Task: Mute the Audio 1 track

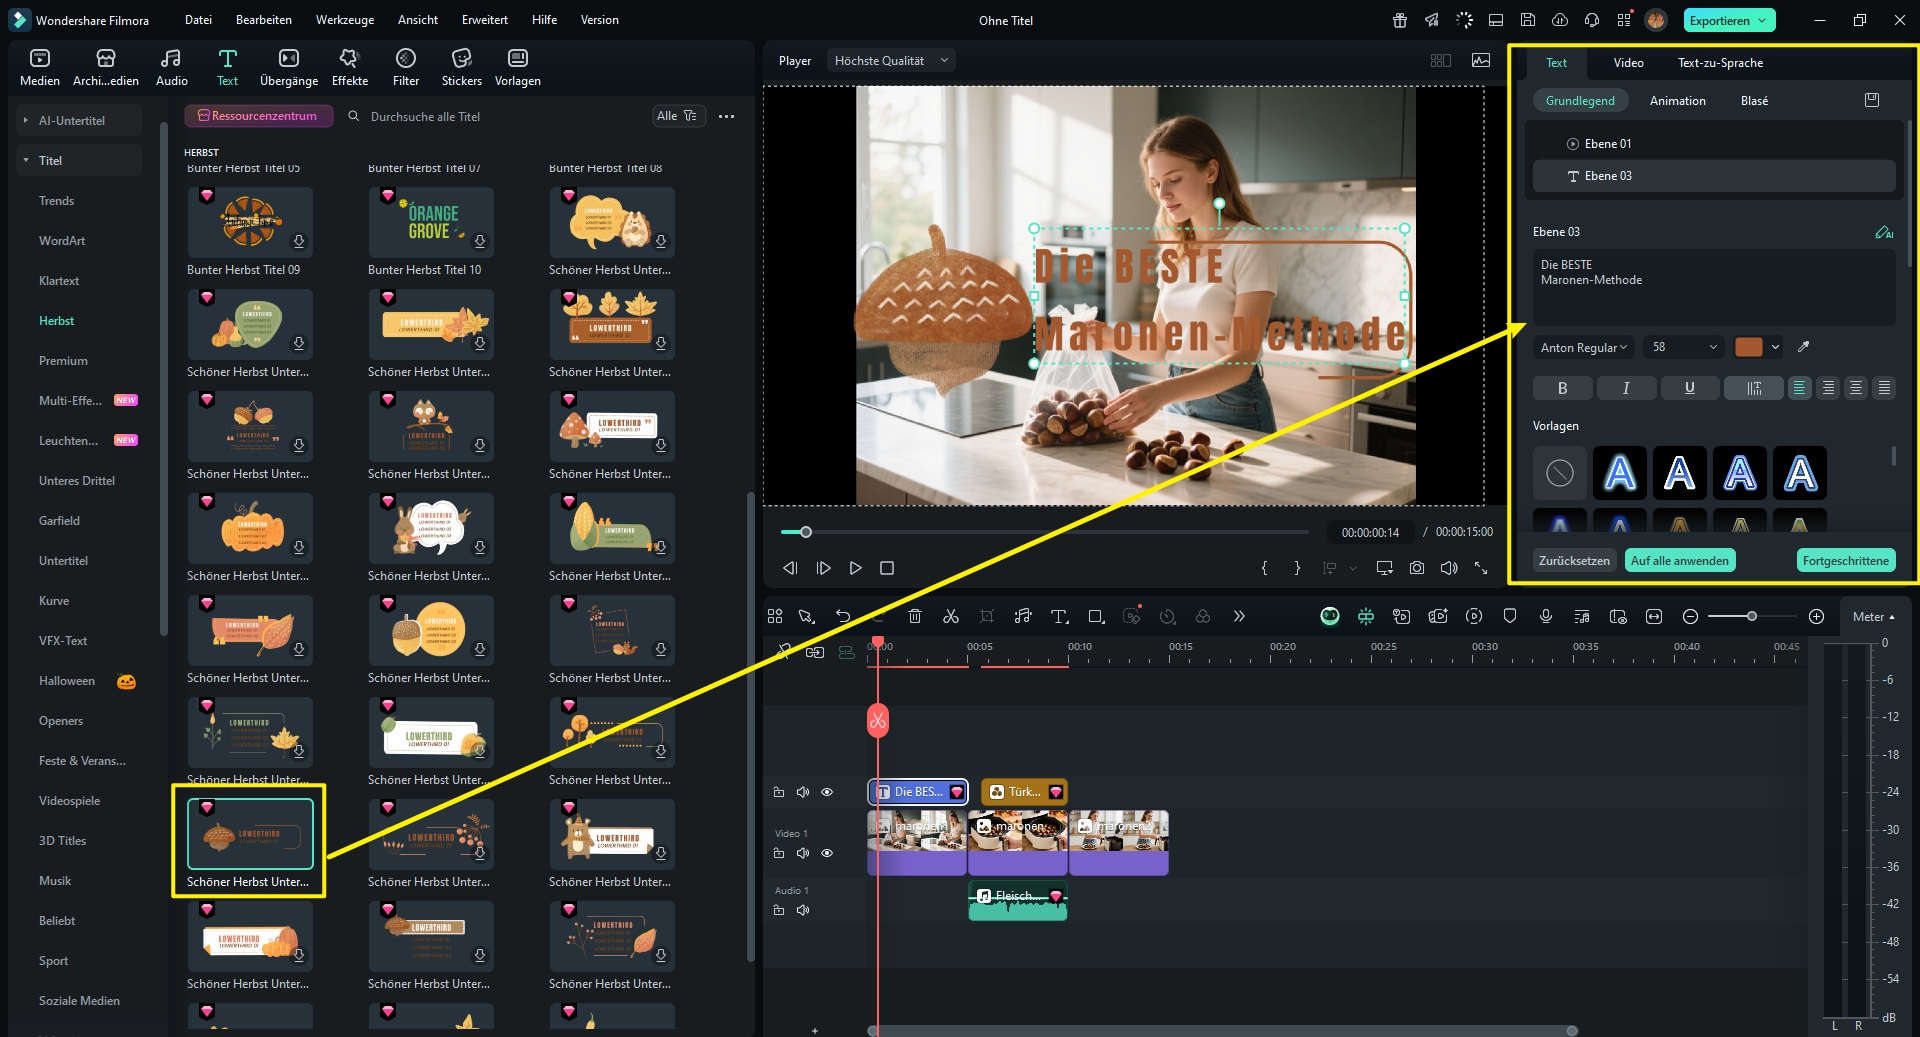Action: pyautogui.click(x=802, y=910)
